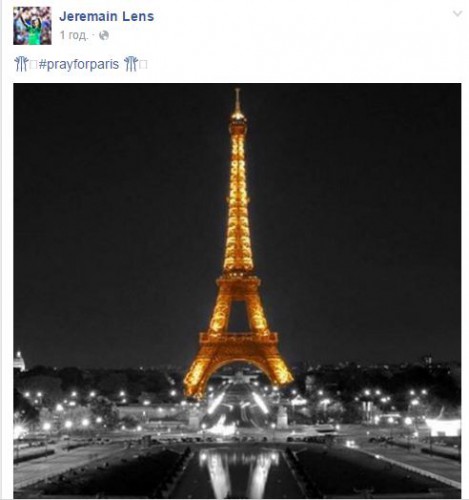Click the bright white building on the photo's right
Screen dimensions: 469x500
click(443, 428)
